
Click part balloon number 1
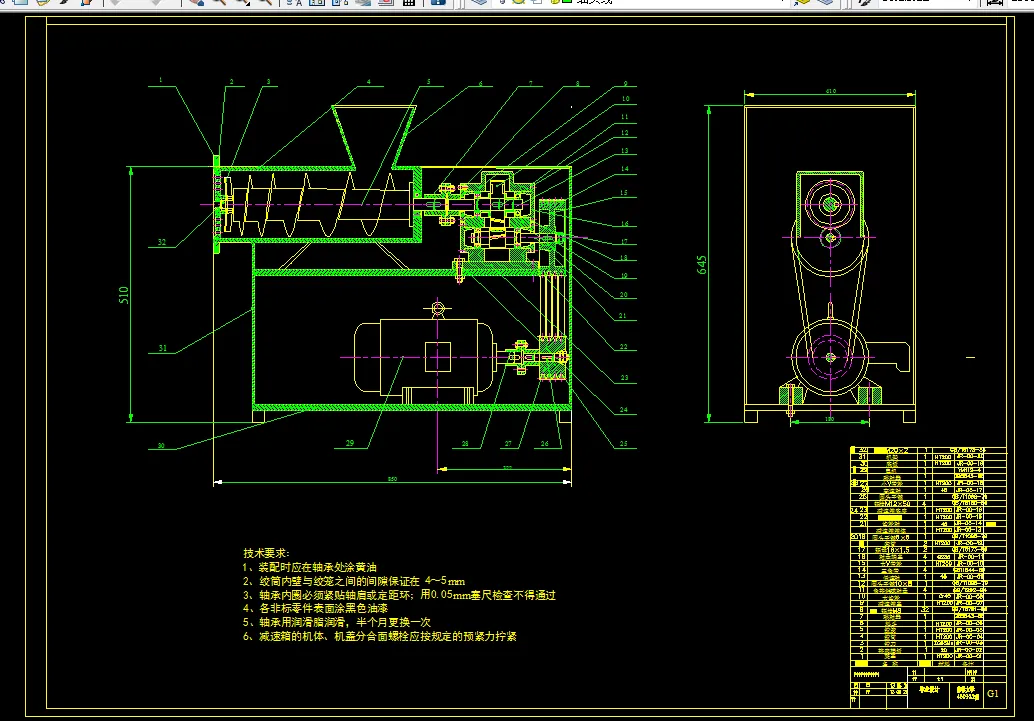click(160, 80)
